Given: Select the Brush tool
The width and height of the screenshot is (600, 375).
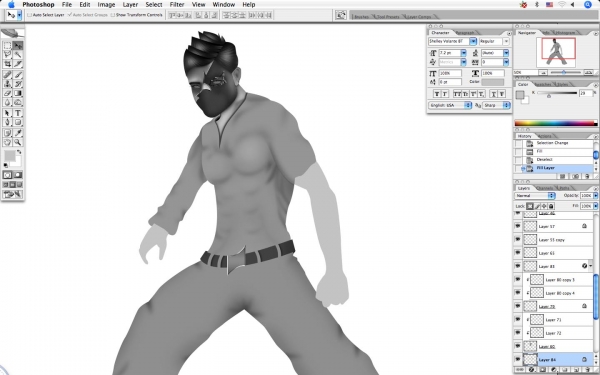Looking at the screenshot, I should [x=18, y=75].
